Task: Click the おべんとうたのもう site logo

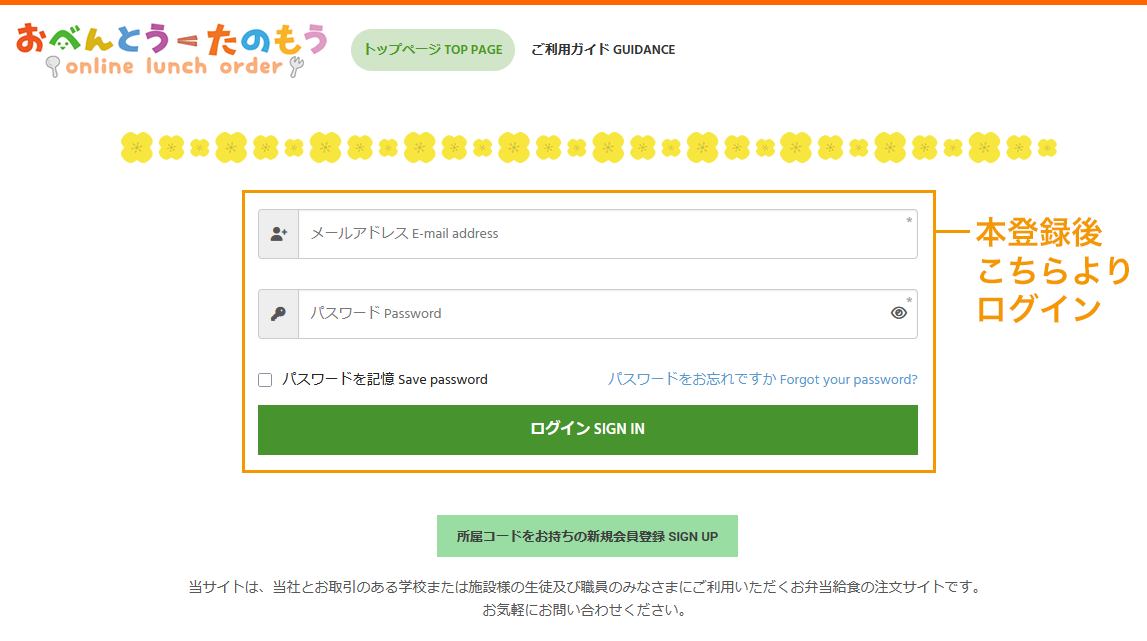Action: [x=172, y=50]
